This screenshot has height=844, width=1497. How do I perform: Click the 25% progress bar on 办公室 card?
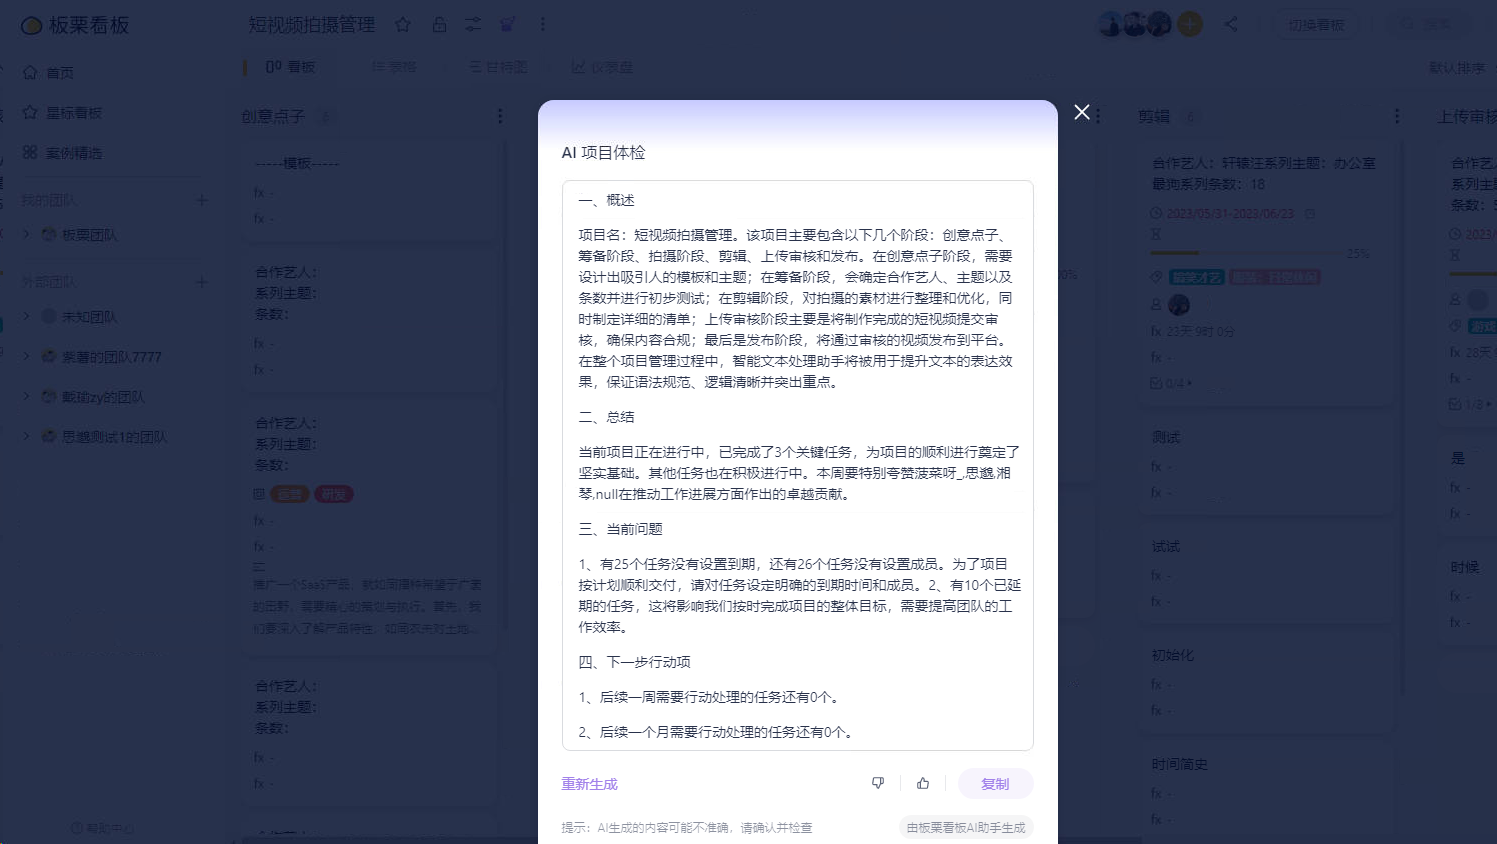click(x=1248, y=254)
